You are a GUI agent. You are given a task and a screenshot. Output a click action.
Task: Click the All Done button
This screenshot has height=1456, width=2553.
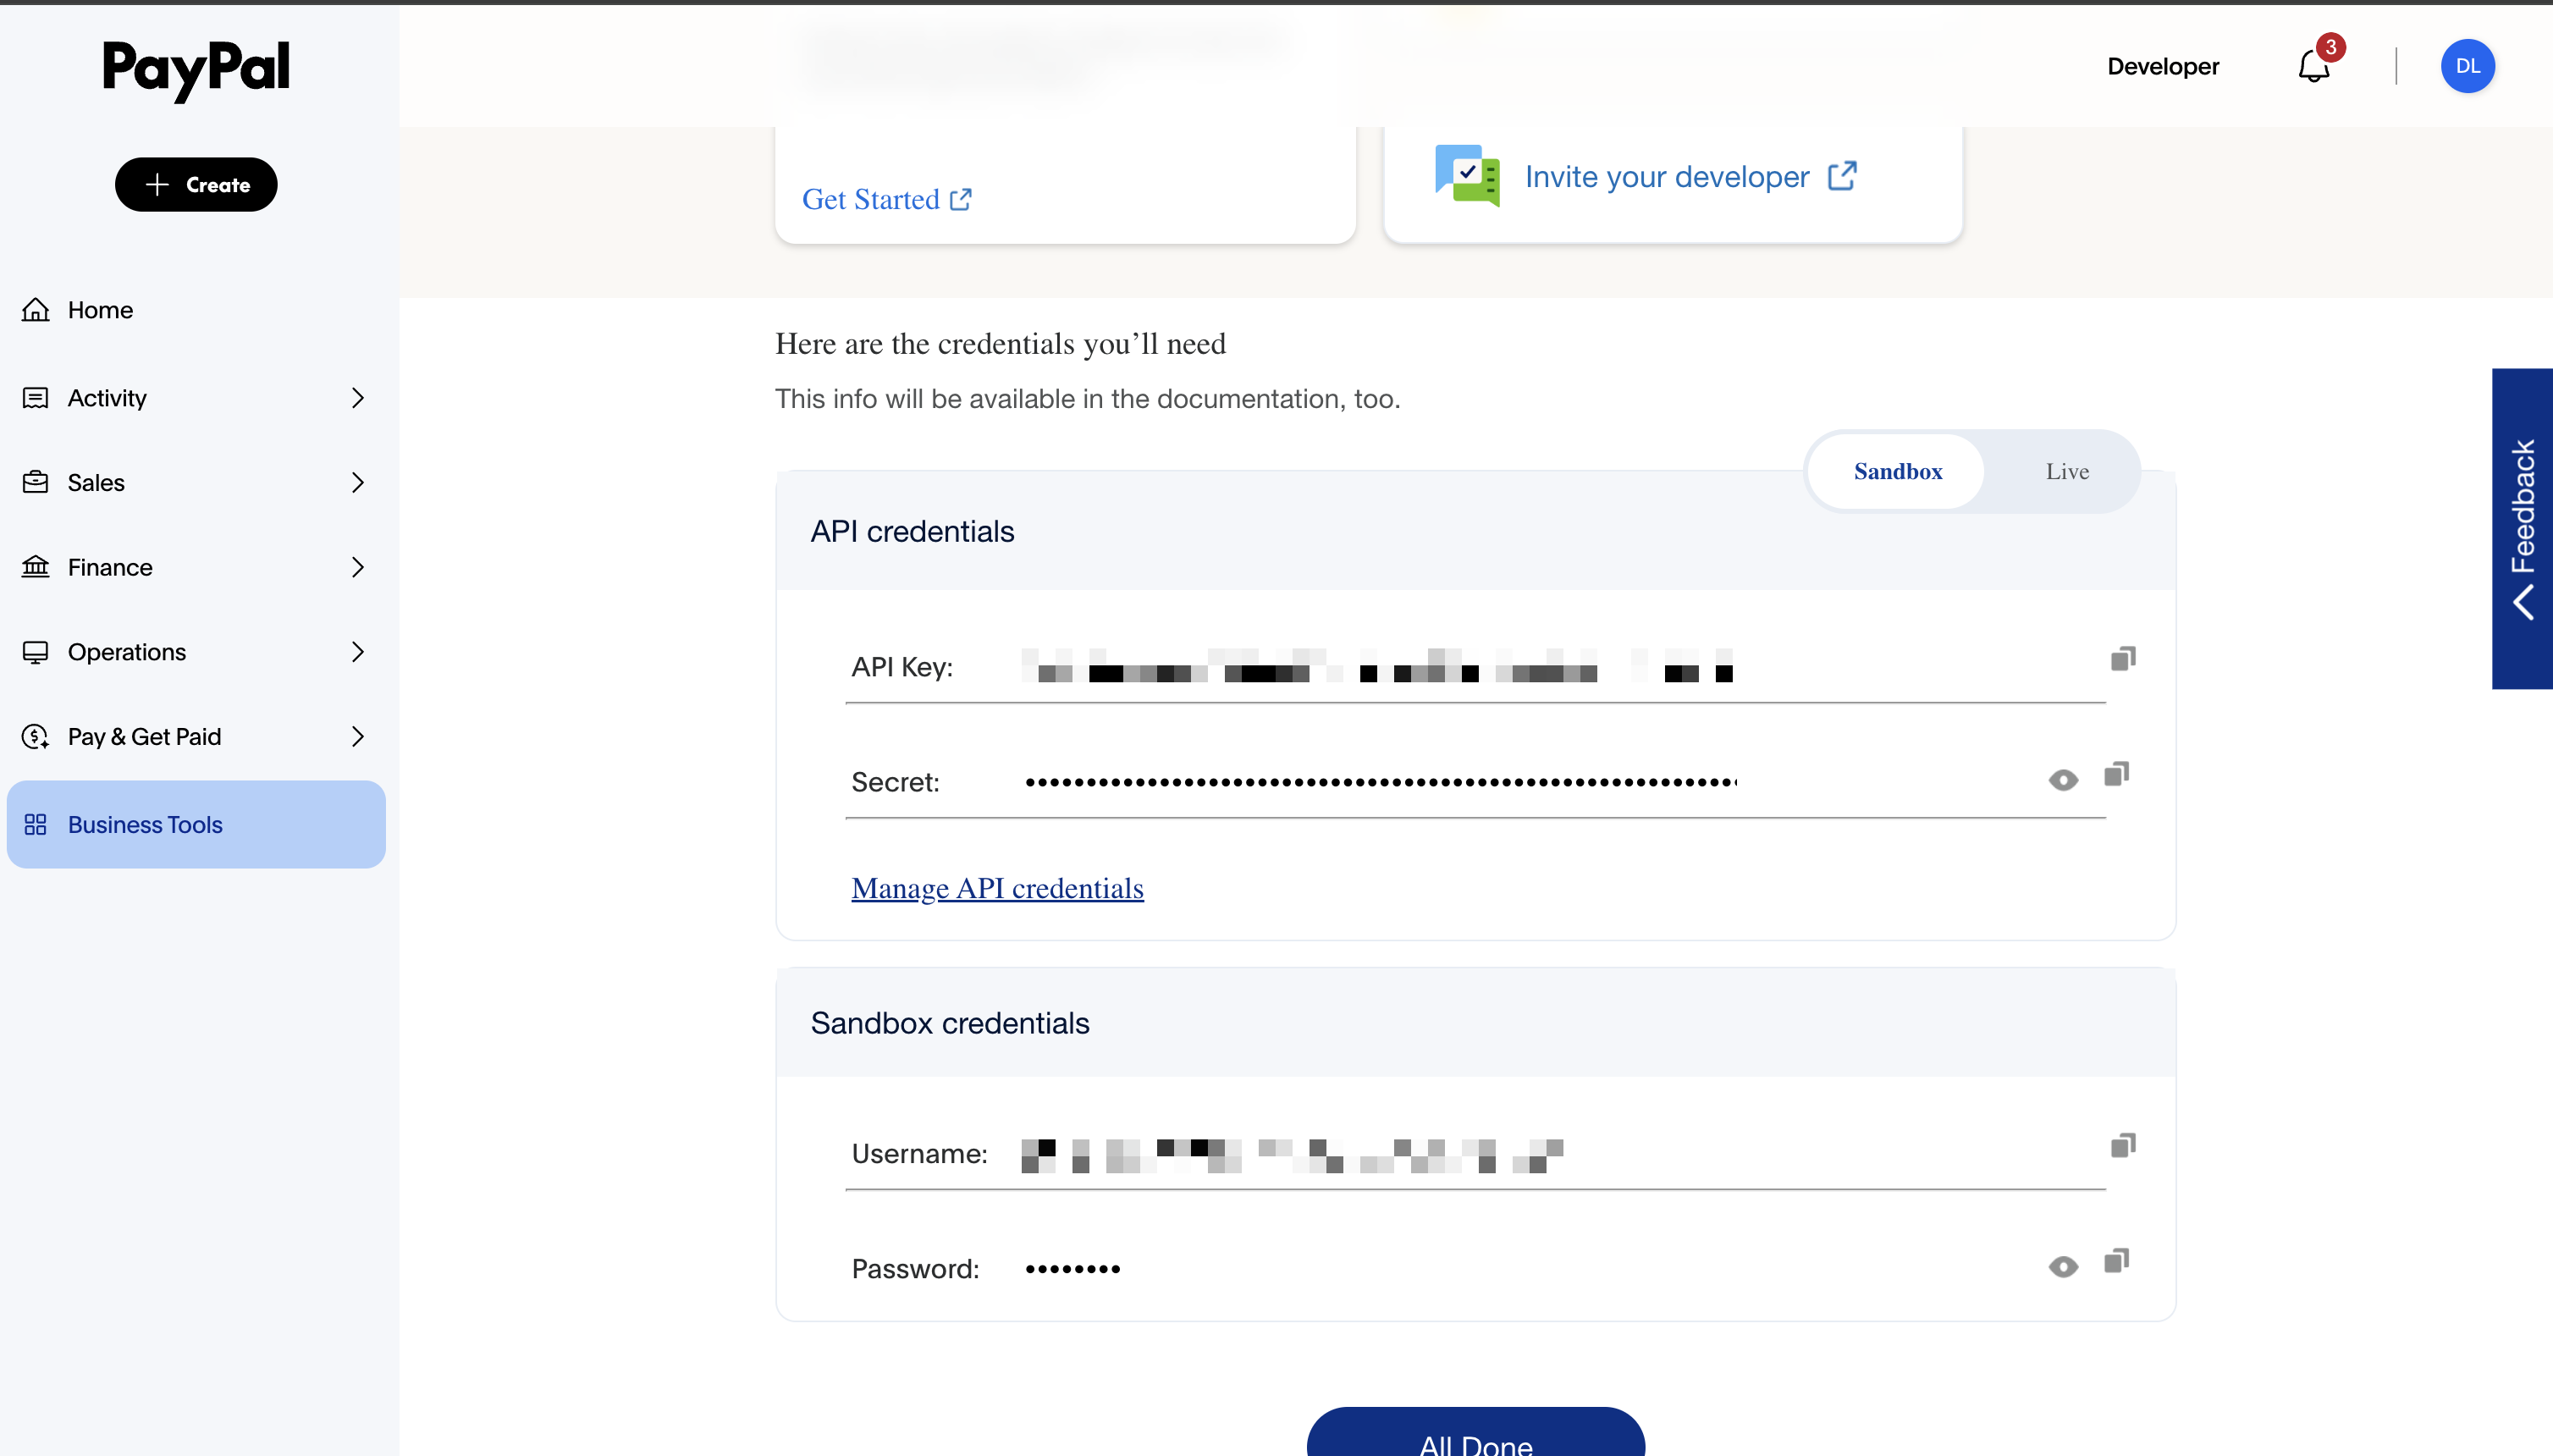[x=1475, y=1434]
